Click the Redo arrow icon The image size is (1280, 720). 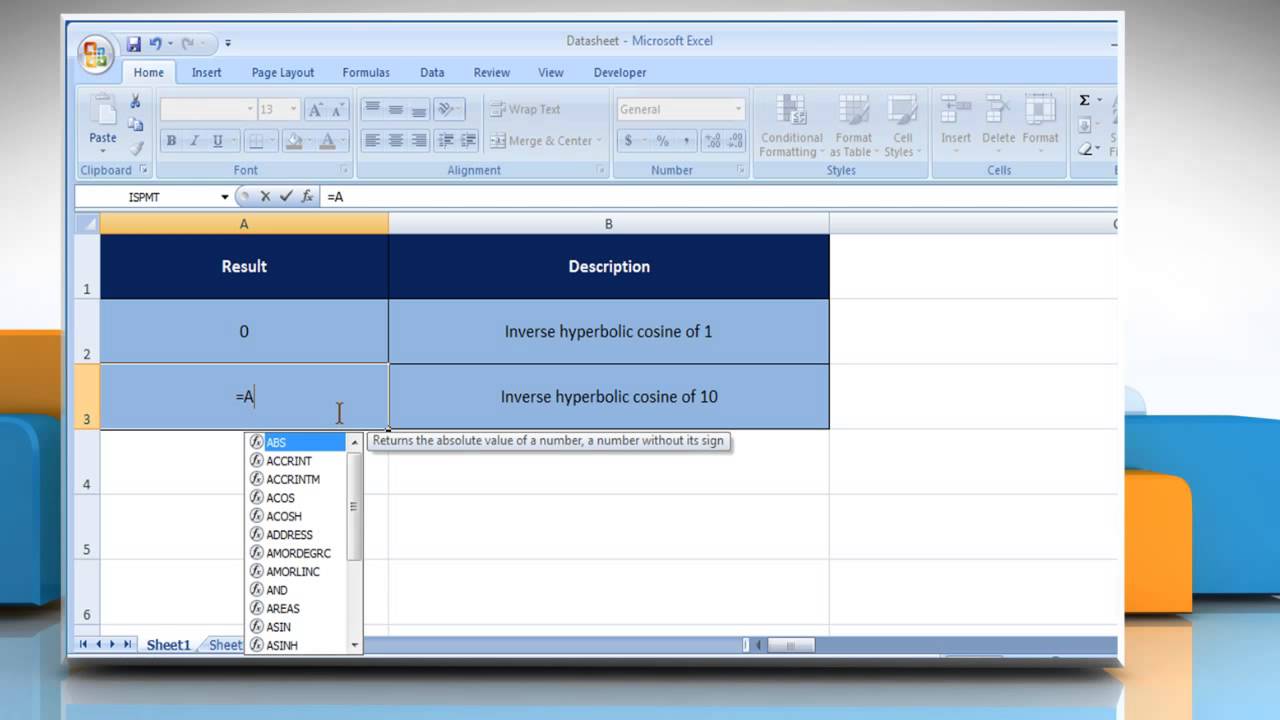pos(187,44)
